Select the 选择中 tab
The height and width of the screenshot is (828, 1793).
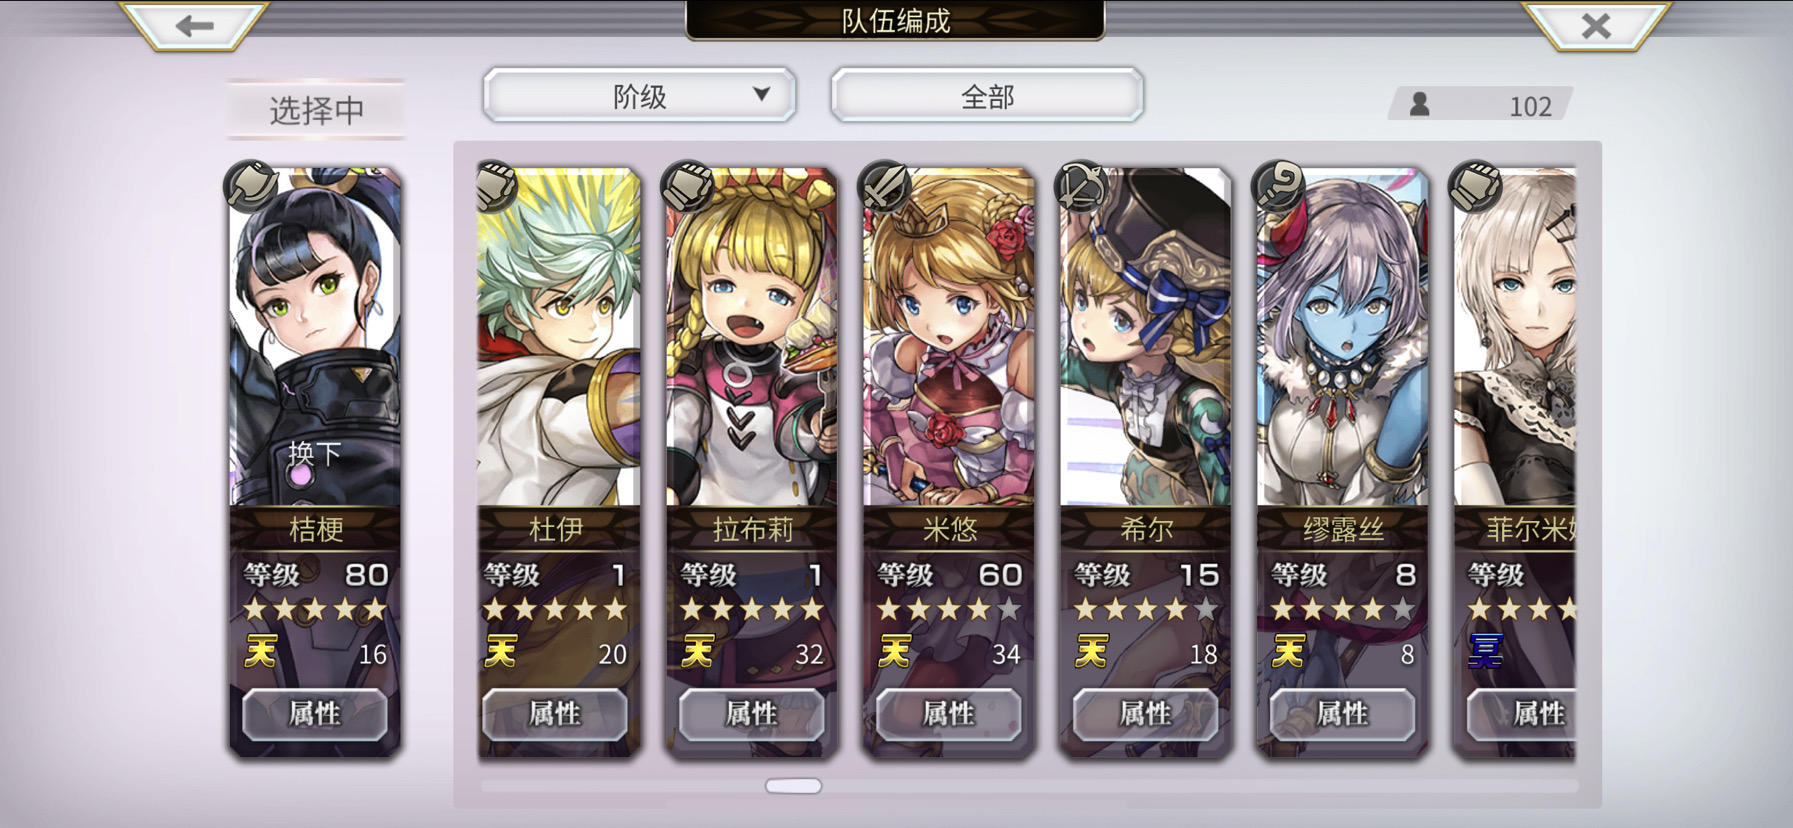(316, 109)
